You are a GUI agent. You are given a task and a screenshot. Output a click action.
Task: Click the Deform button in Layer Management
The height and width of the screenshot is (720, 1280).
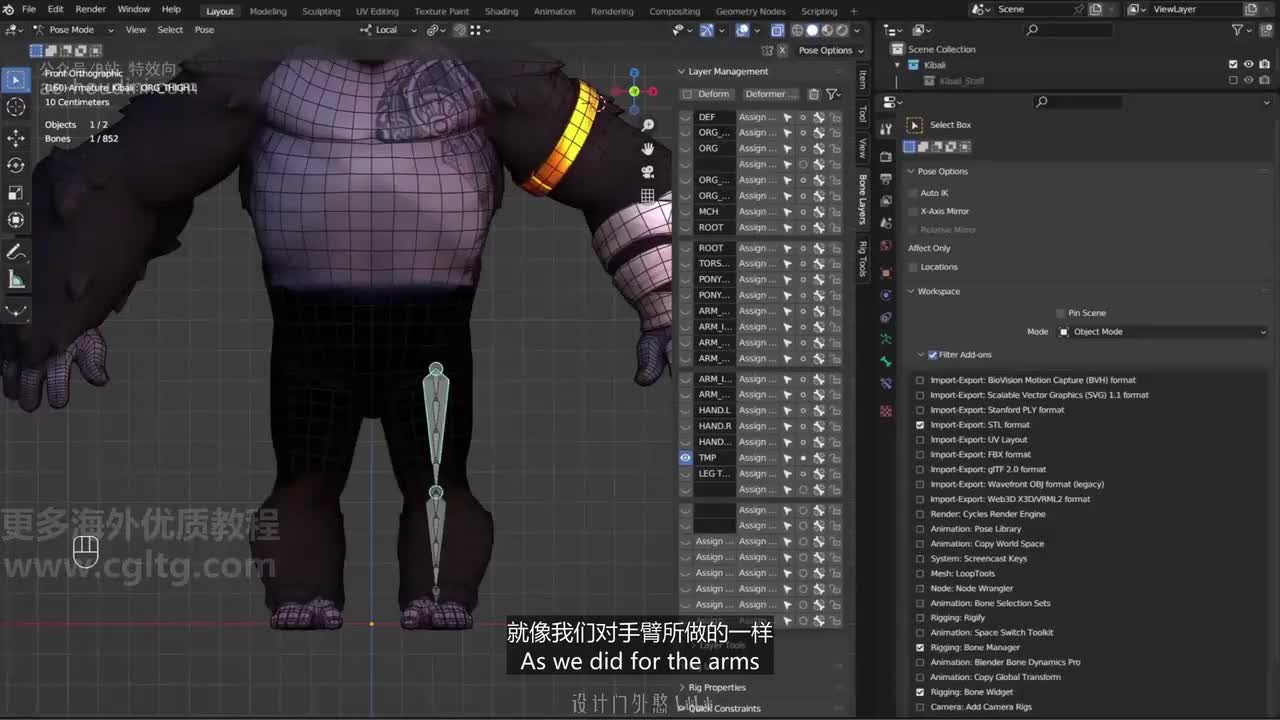tap(708, 94)
